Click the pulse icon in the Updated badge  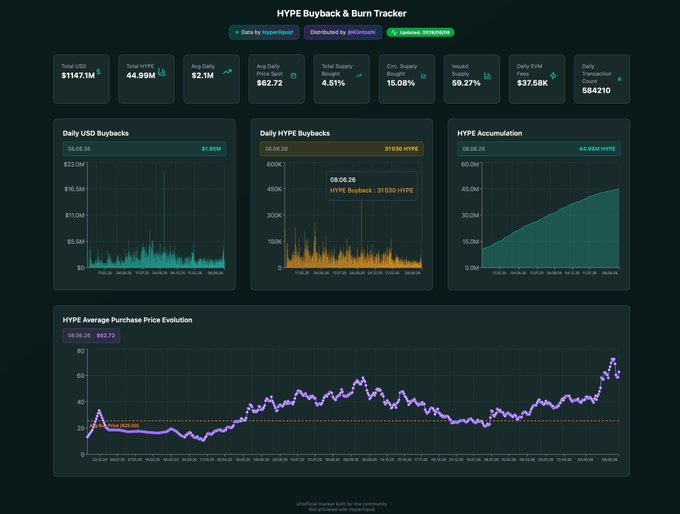394,33
